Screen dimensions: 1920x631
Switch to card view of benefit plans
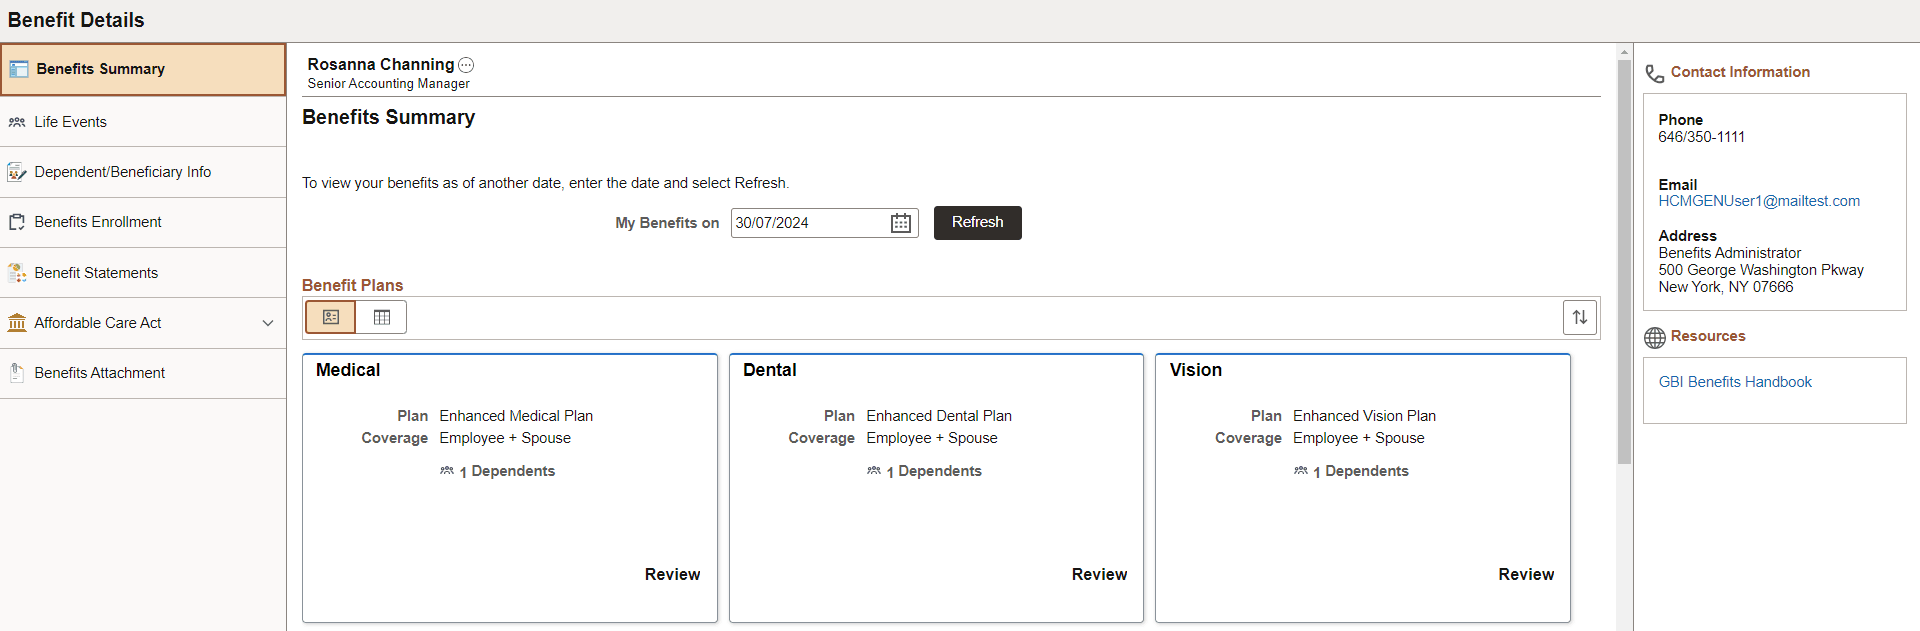click(331, 317)
